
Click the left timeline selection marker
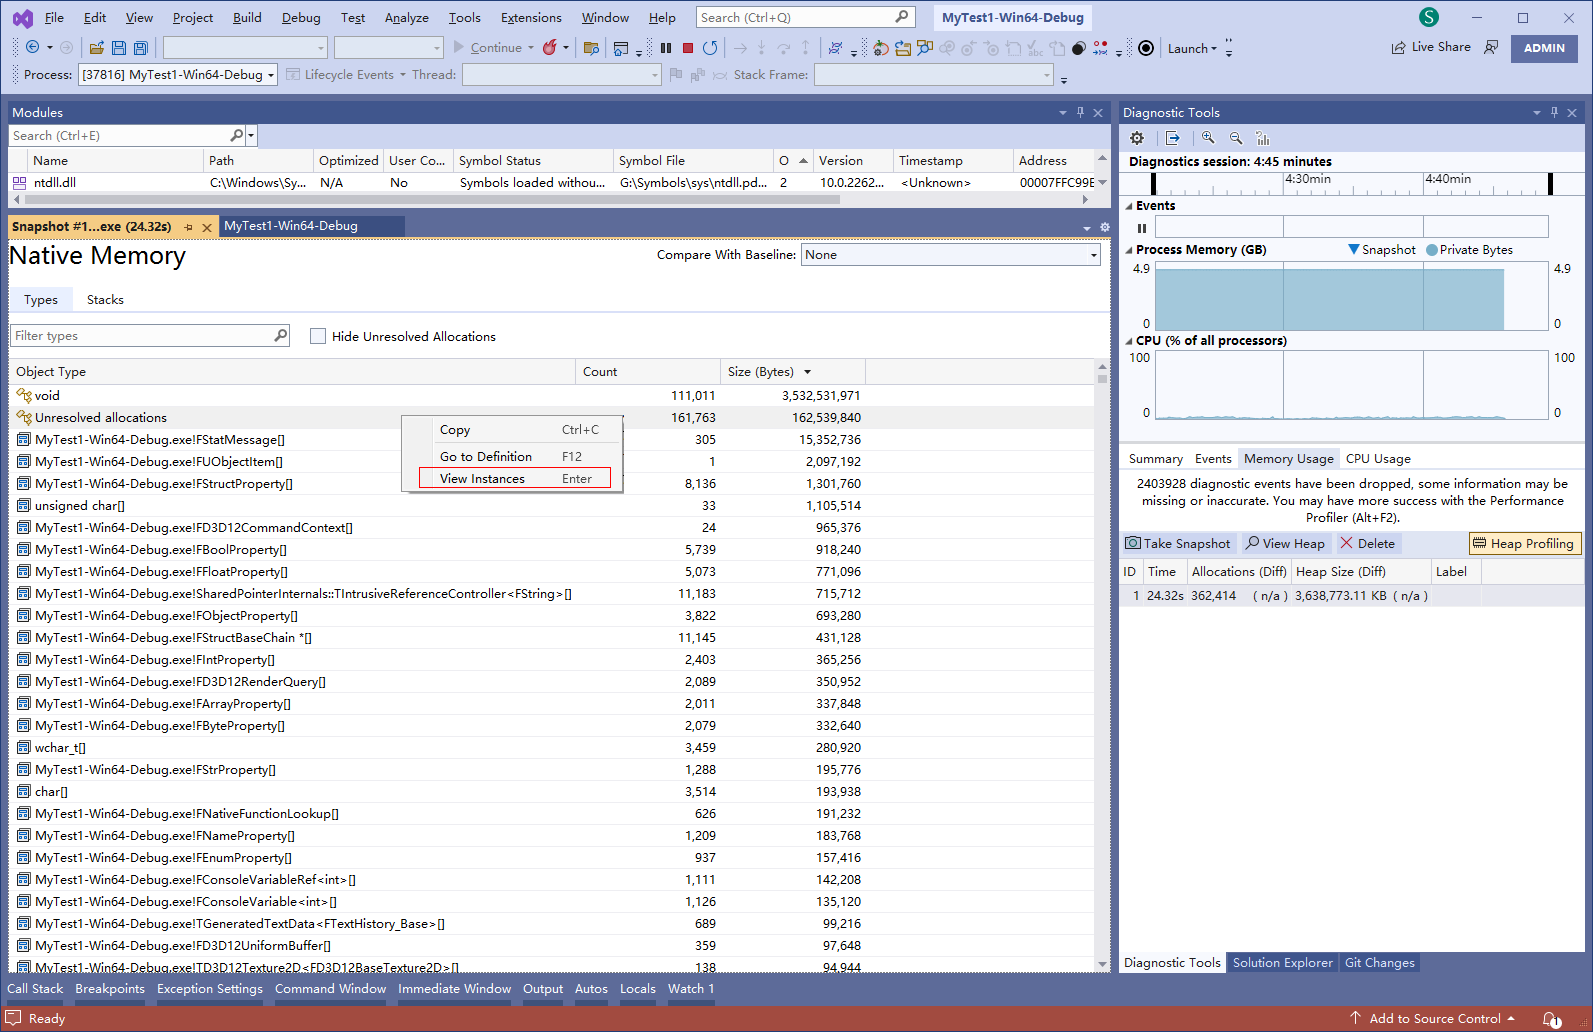click(1153, 183)
